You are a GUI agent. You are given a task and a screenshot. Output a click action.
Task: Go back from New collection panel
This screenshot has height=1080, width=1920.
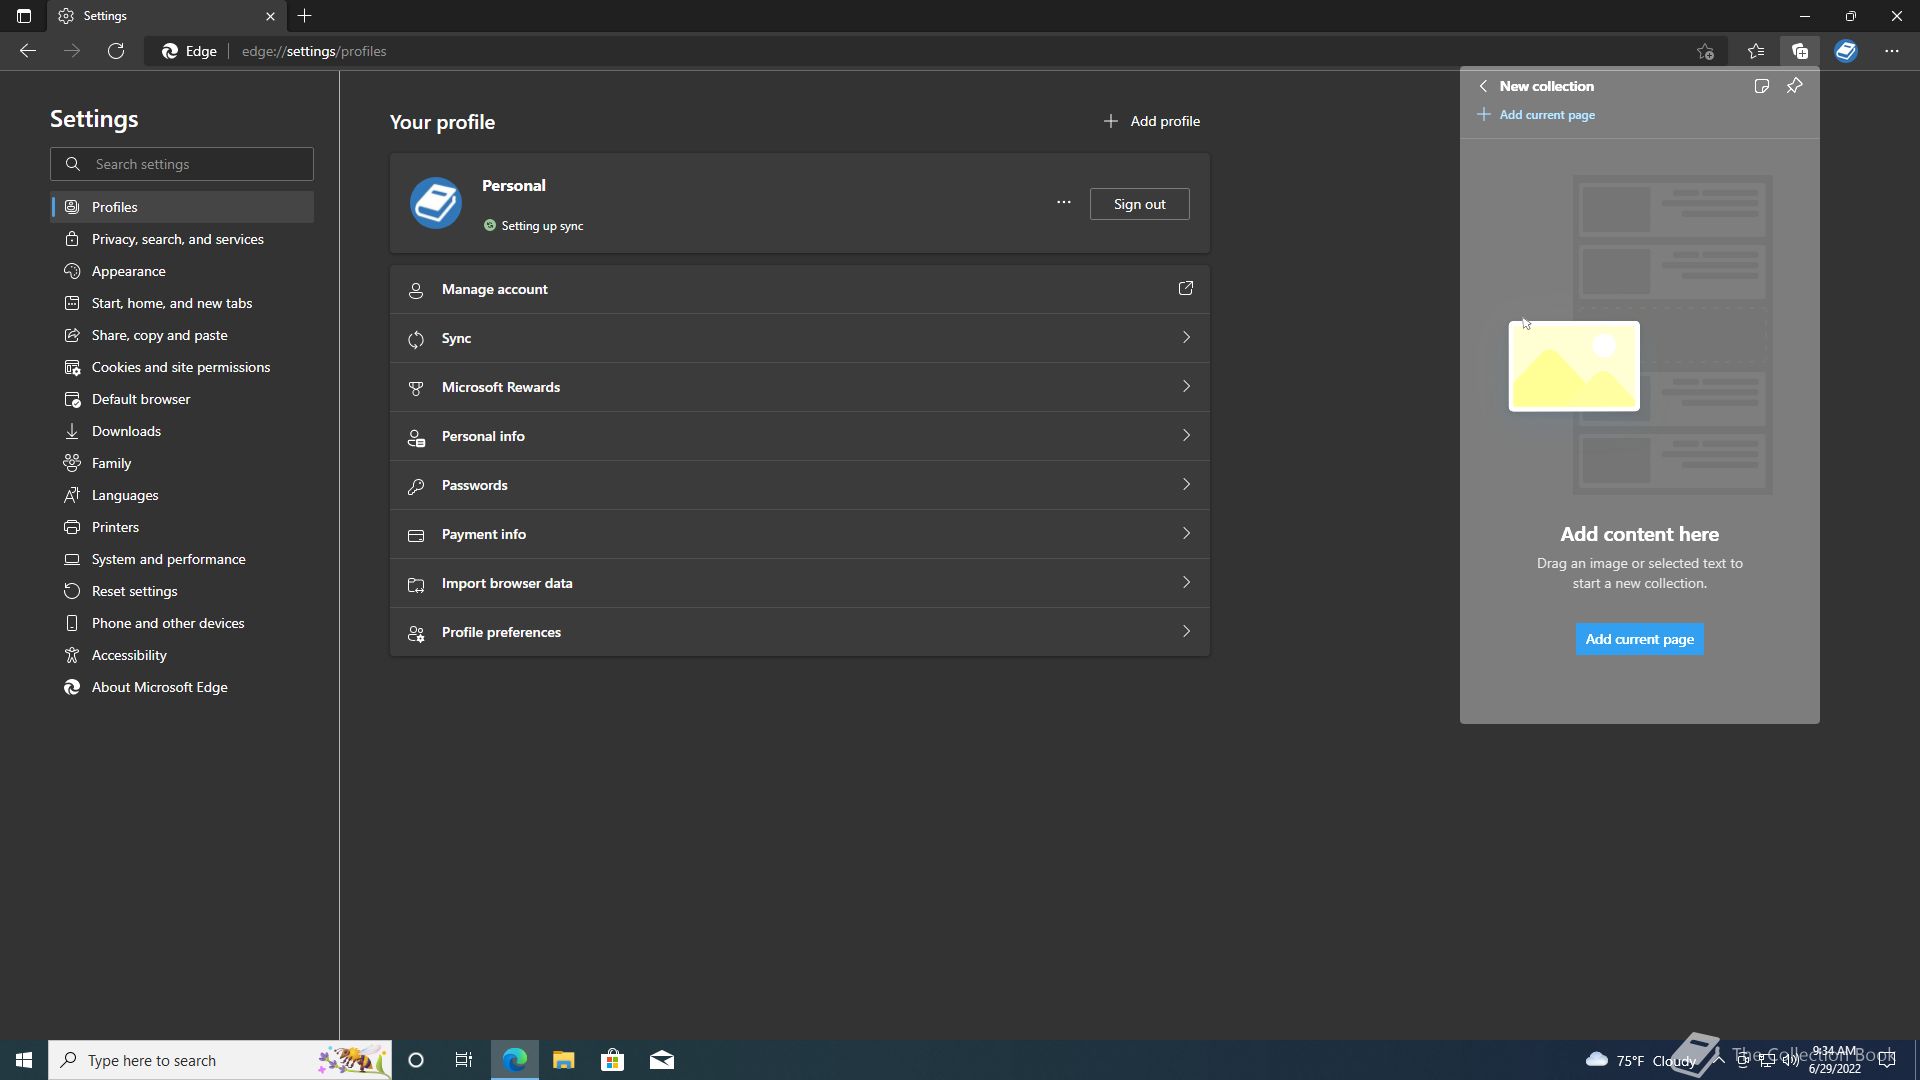pos(1483,86)
